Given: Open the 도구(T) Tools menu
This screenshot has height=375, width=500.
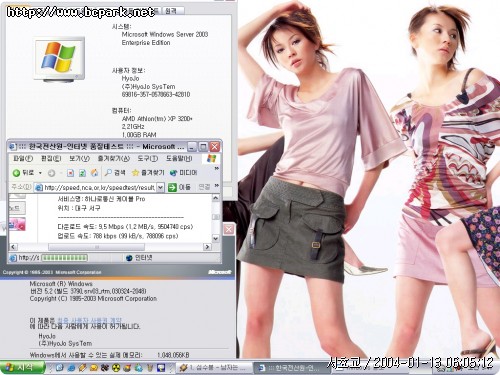Looking at the screenshot, I should 148,158.
